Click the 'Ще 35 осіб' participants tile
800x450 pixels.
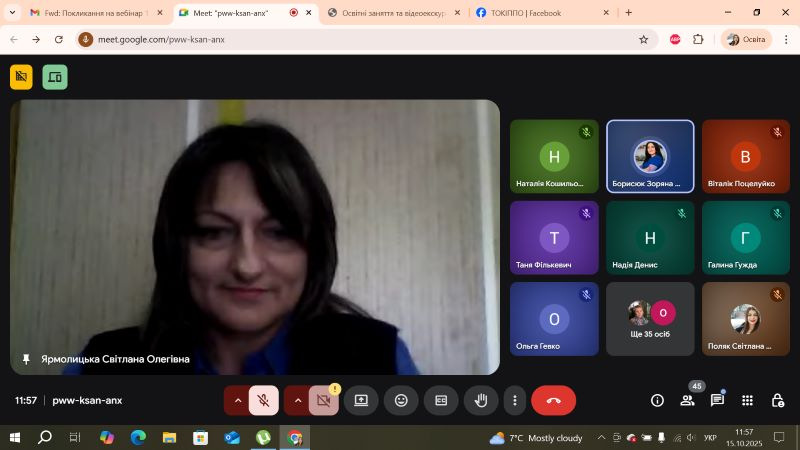point(650,319)
